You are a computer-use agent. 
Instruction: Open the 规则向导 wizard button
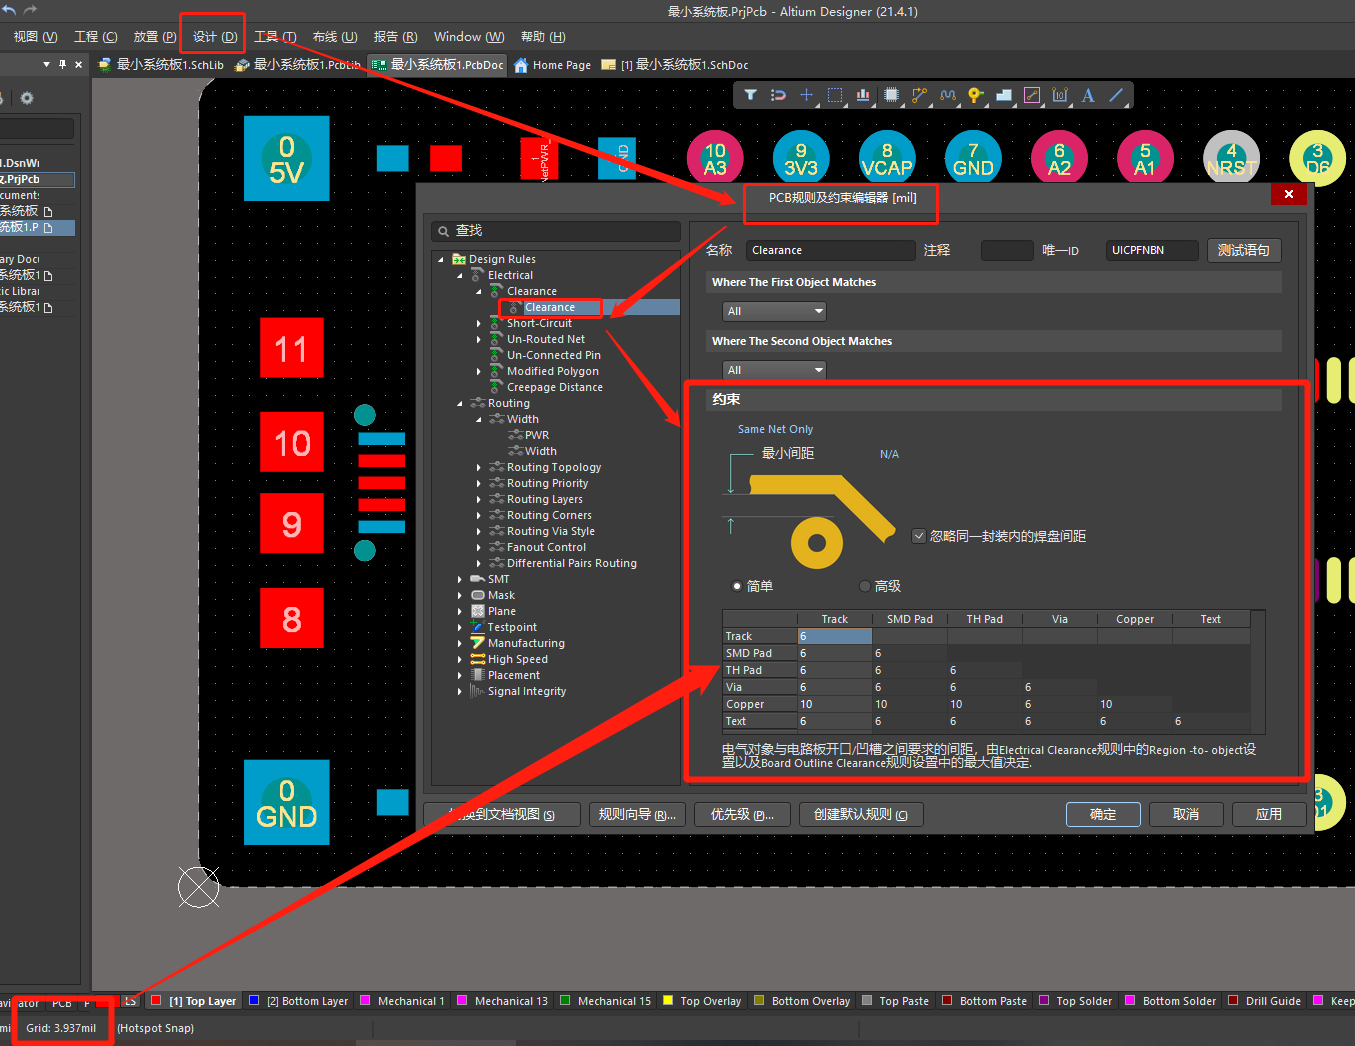[637, 814]
